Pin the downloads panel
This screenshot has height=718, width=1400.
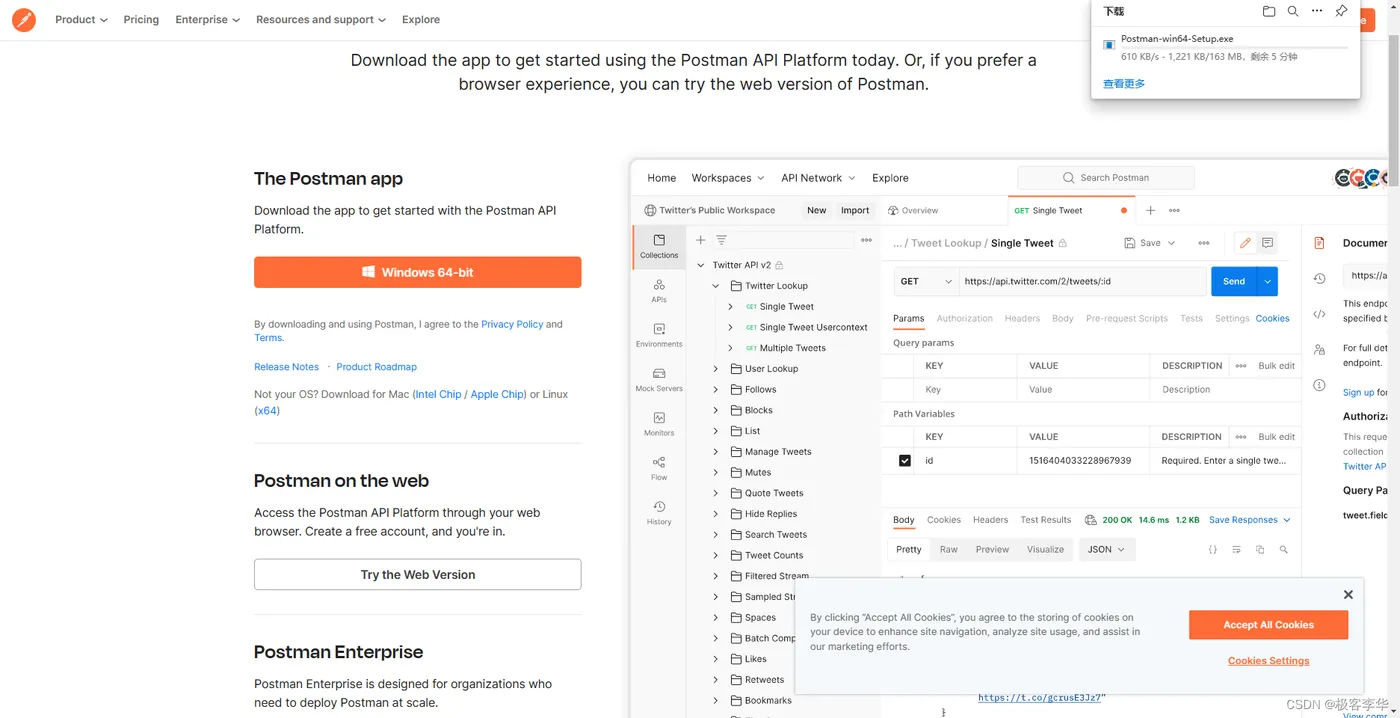(x=1342, y=12)
